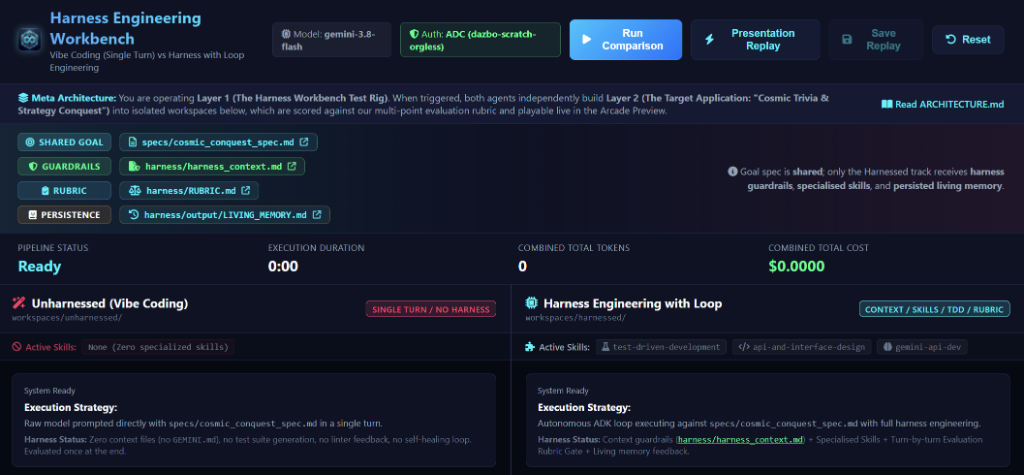1024x475 pixels.
Task: Click the prohibited icon next to Active Skills
Action: [x=17, y=347]
